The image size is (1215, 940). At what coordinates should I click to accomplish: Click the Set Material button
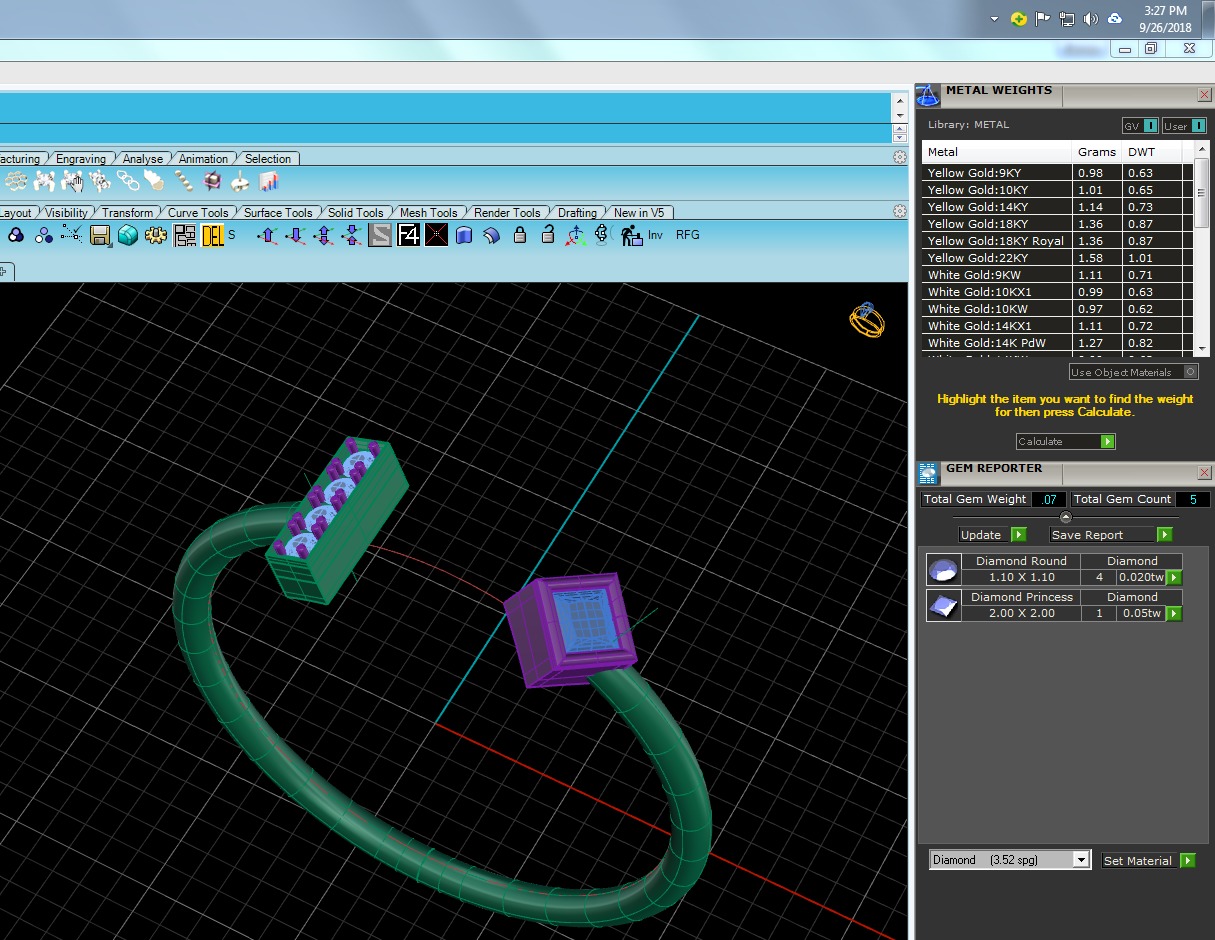click(1148, 861)
